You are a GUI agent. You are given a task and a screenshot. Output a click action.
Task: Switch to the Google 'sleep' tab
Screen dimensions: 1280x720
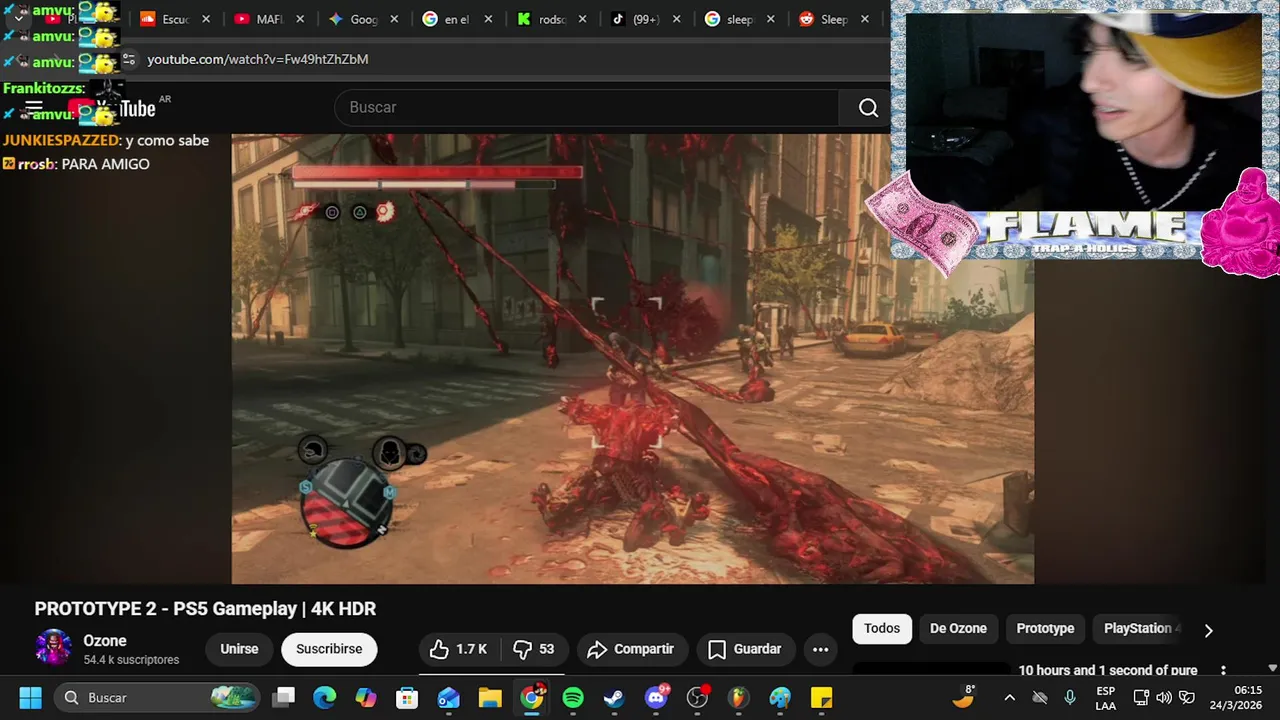tap(740, 19)
